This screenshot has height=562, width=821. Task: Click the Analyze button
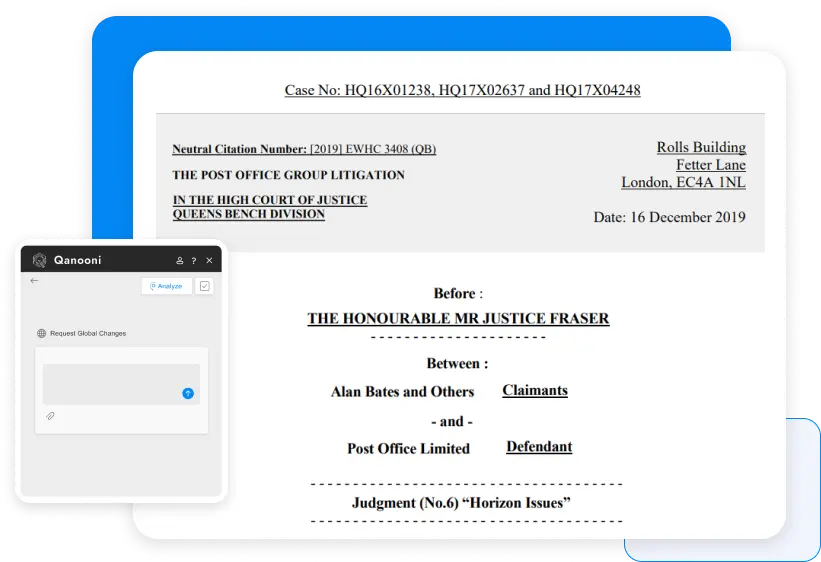pyautogui.click(x=166, y=286)
